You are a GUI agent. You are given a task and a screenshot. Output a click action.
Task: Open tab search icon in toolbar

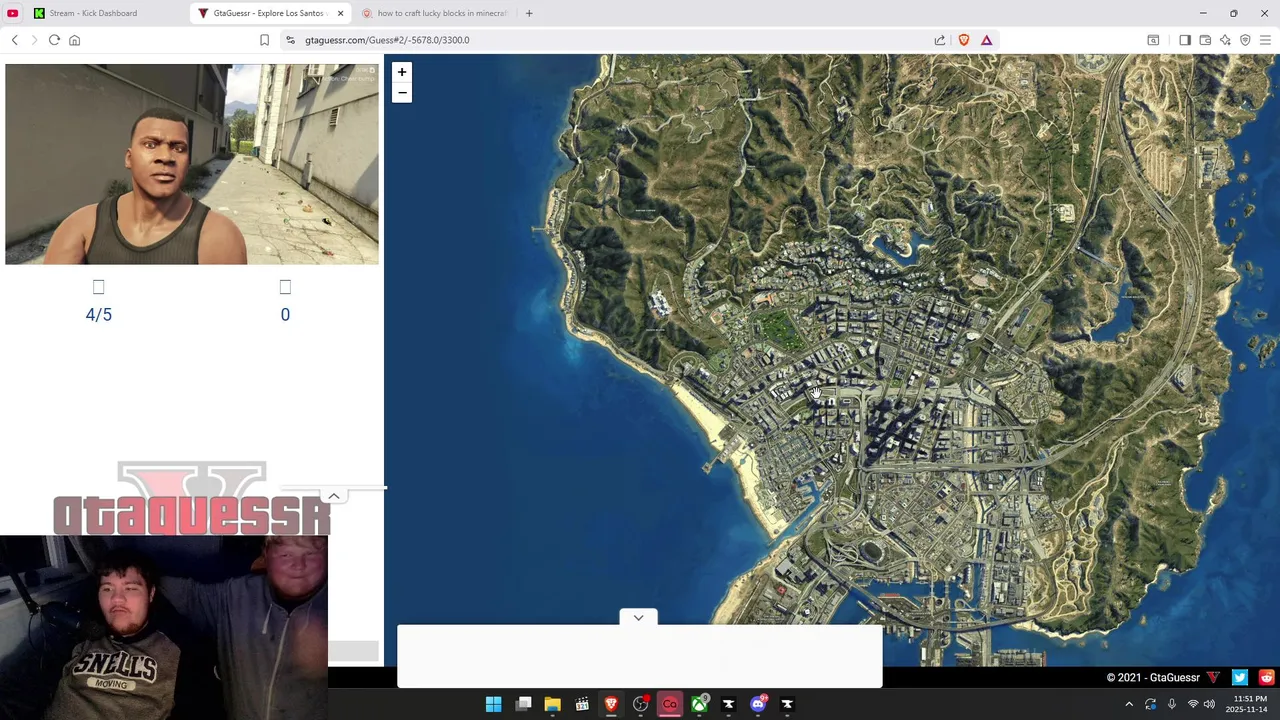click(x=1153, y=40)
